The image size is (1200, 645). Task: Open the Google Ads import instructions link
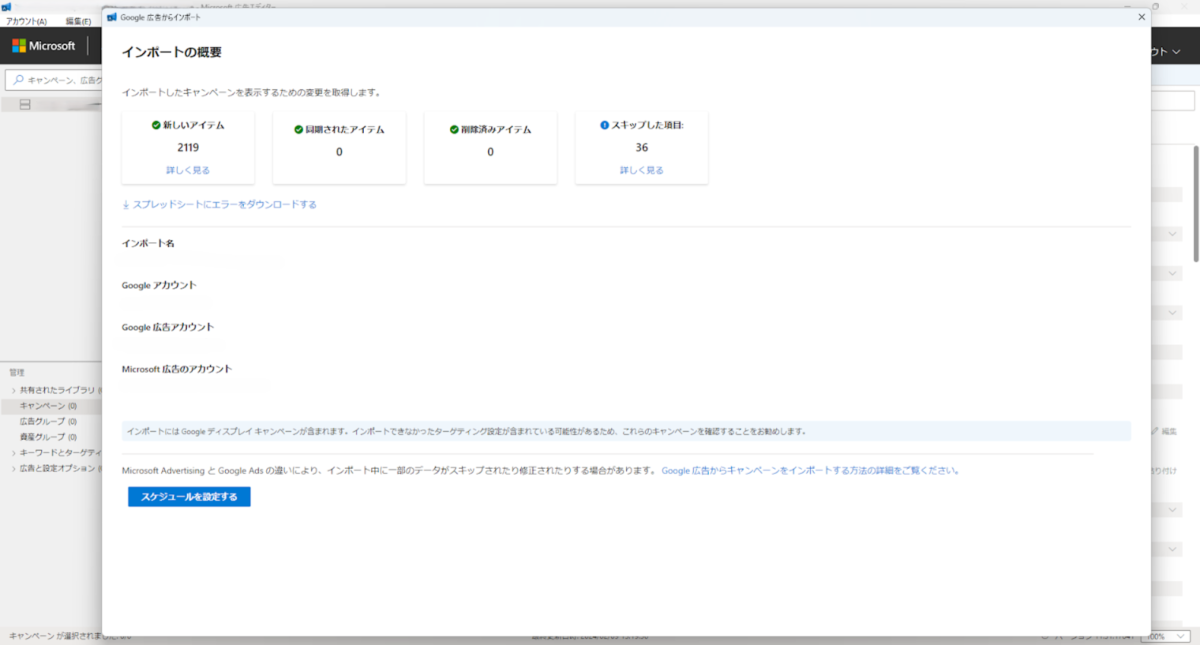click(x=810, y=470)
